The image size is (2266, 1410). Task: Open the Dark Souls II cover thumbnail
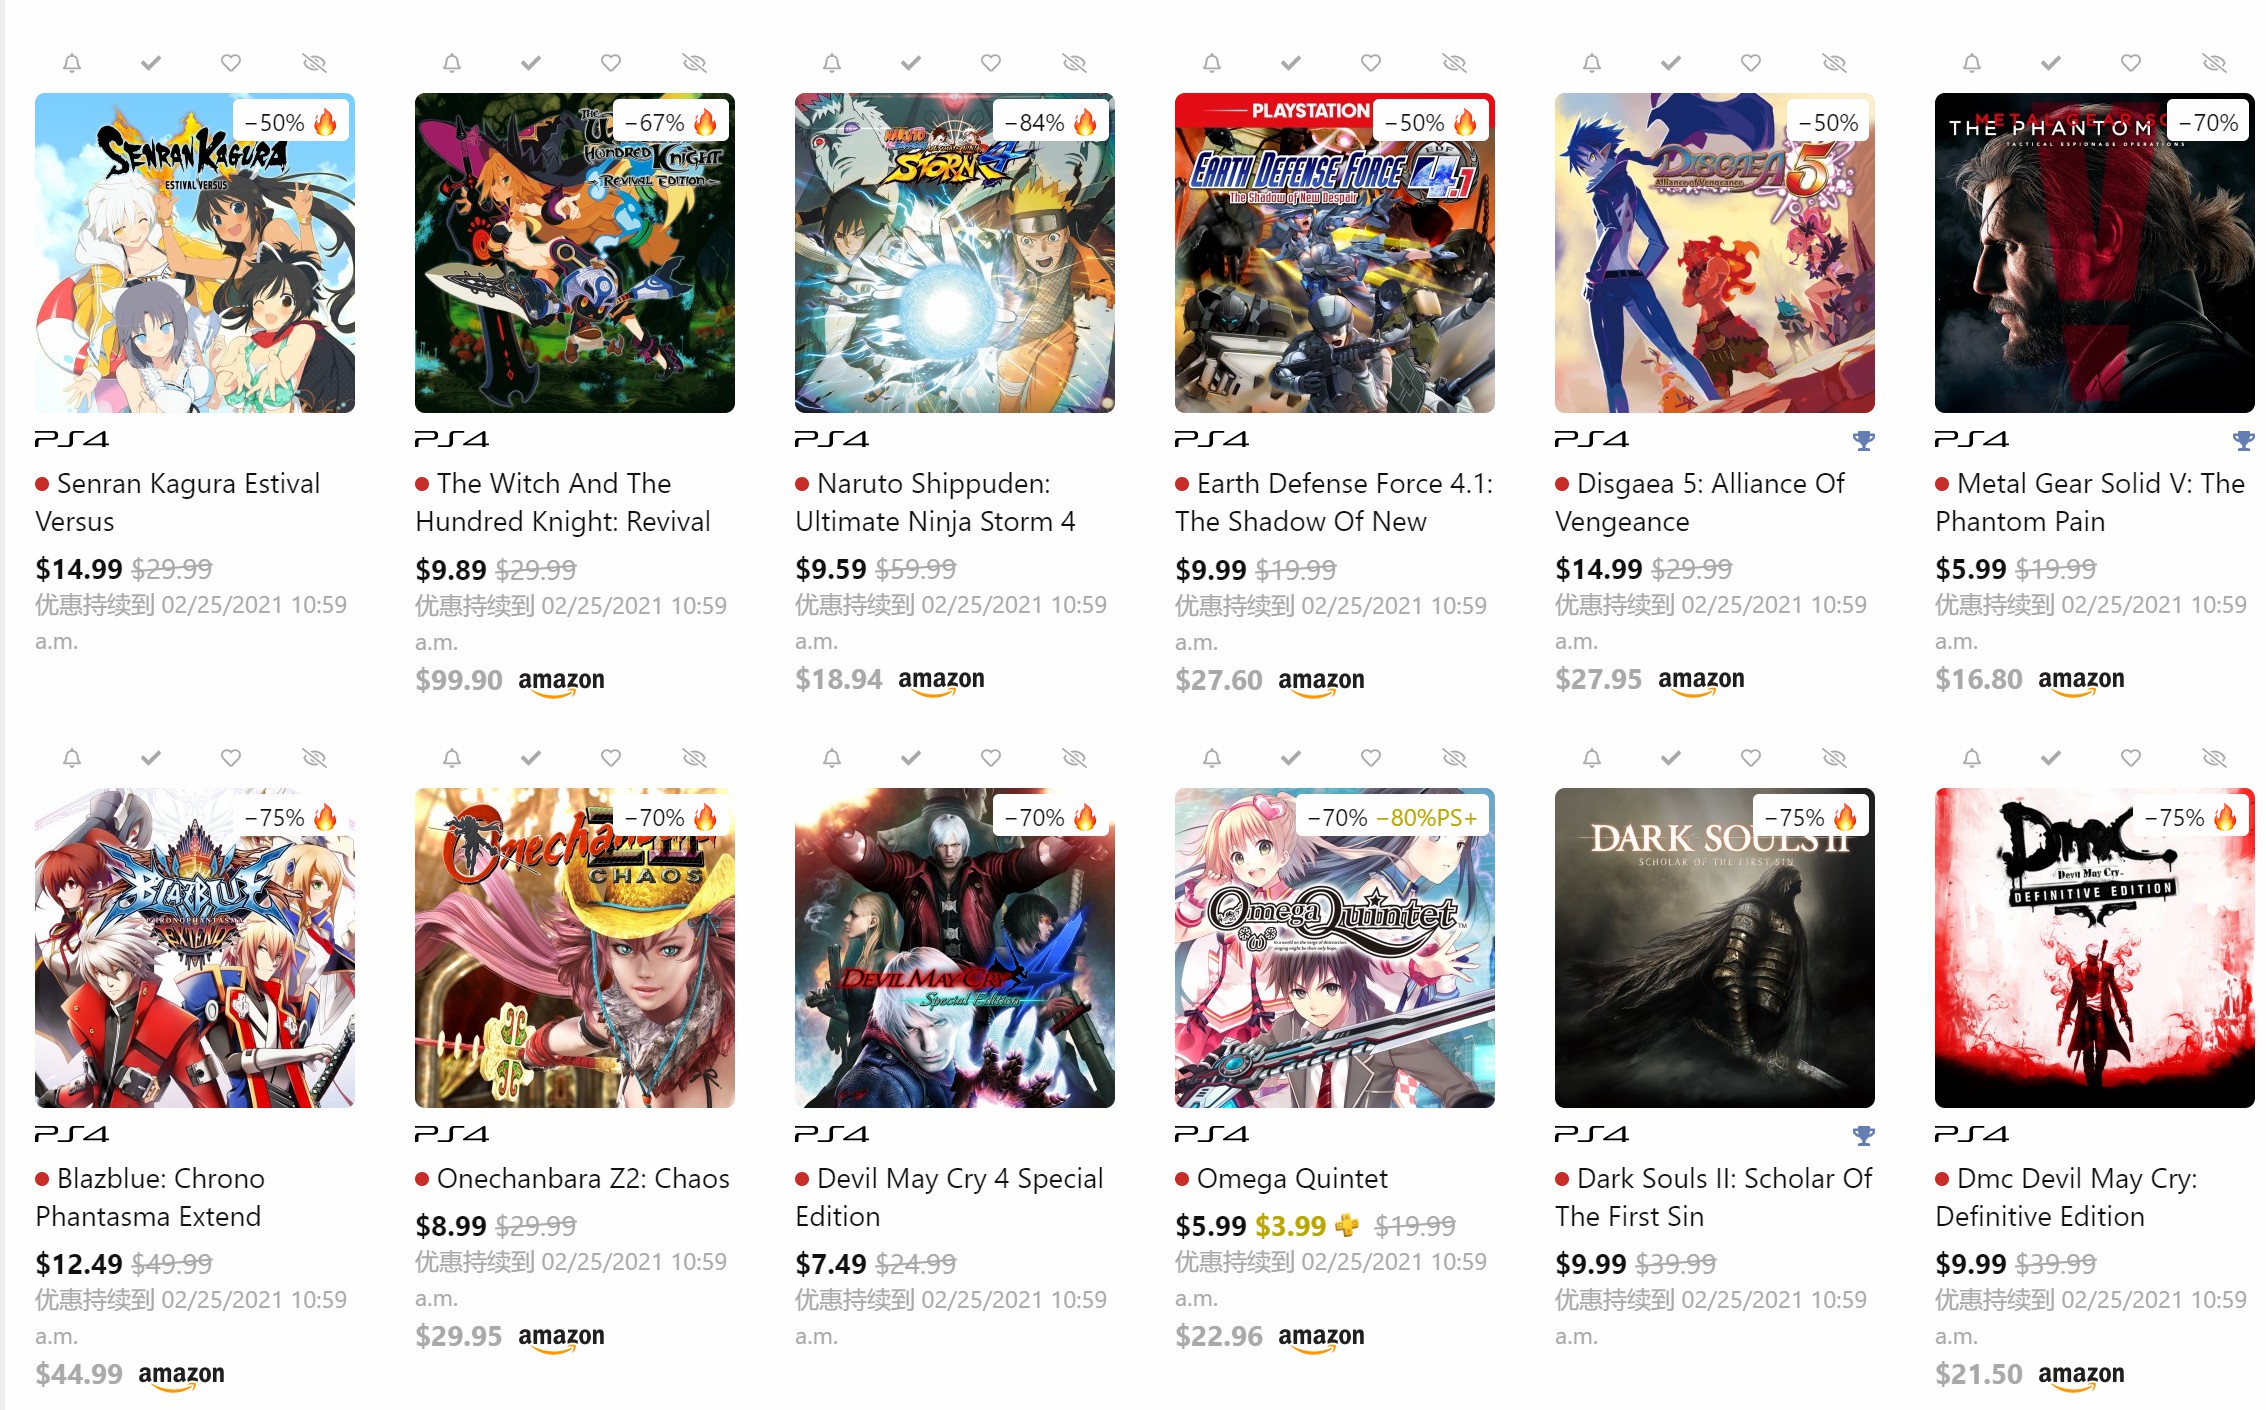pyautogui.click(x=1715, y=948)
